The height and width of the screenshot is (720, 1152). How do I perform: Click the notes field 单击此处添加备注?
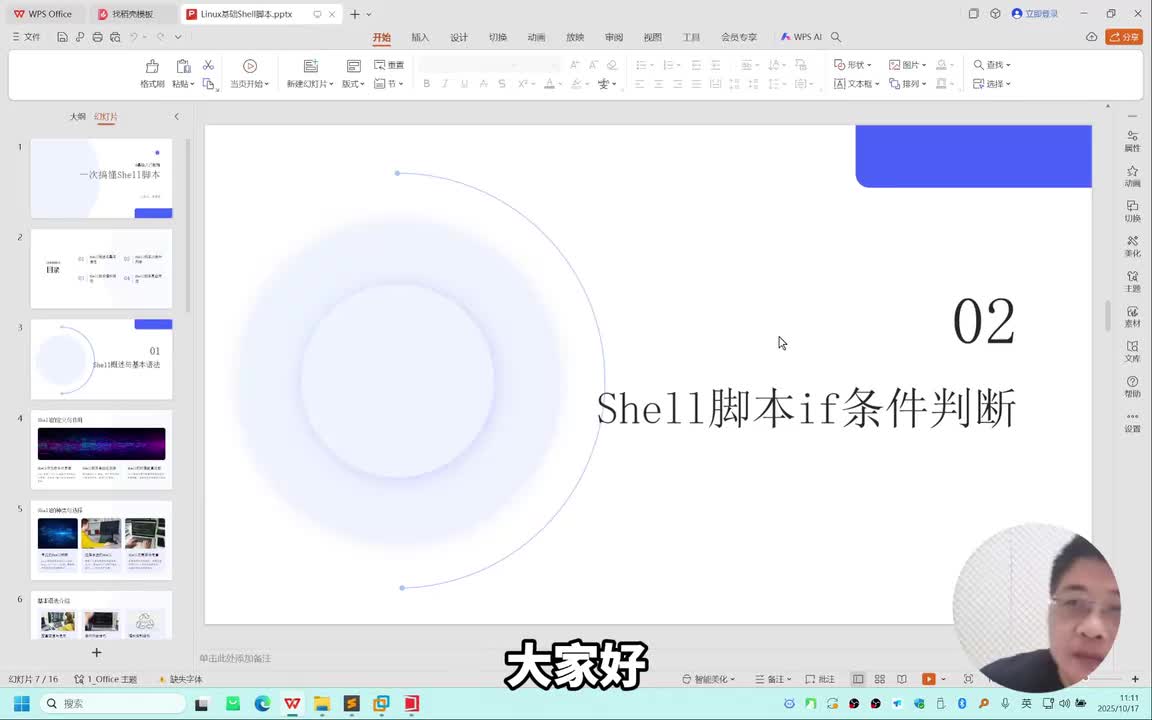(235, 658)
